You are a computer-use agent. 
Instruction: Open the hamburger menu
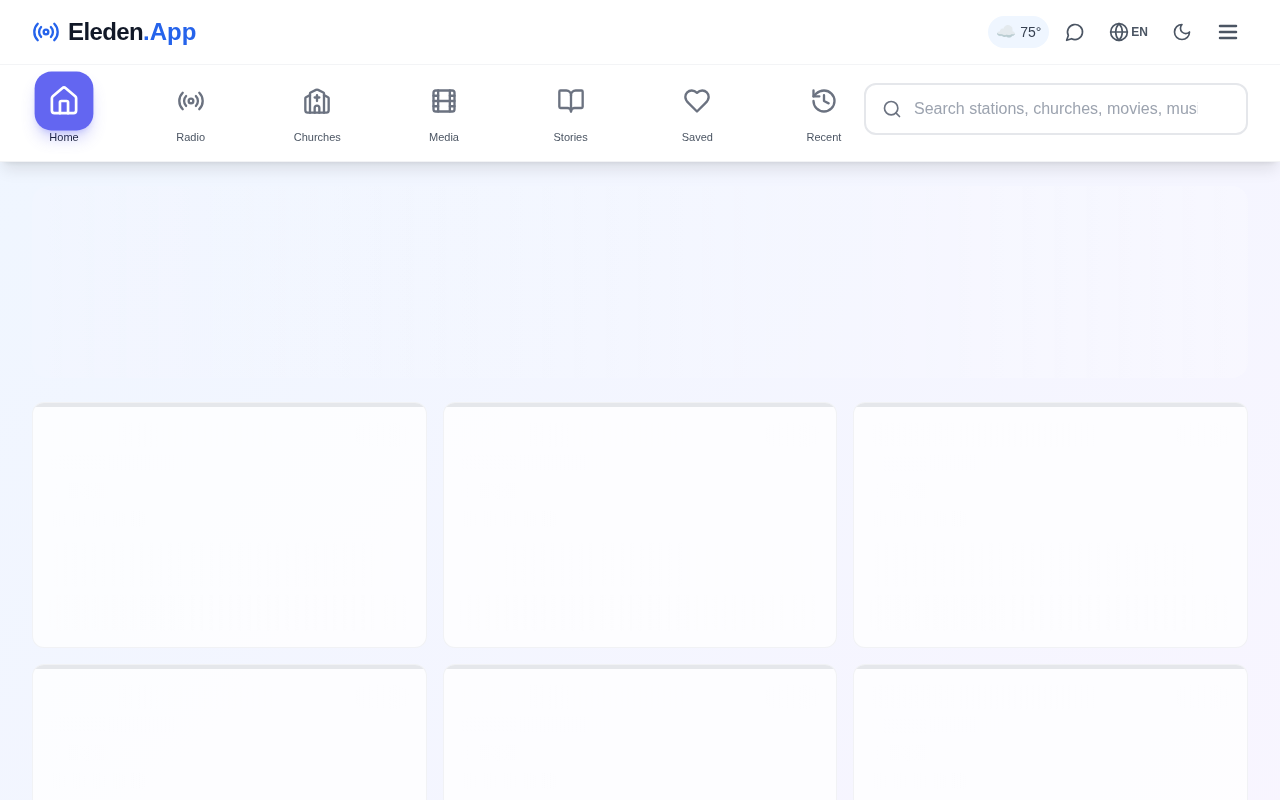1228,32
